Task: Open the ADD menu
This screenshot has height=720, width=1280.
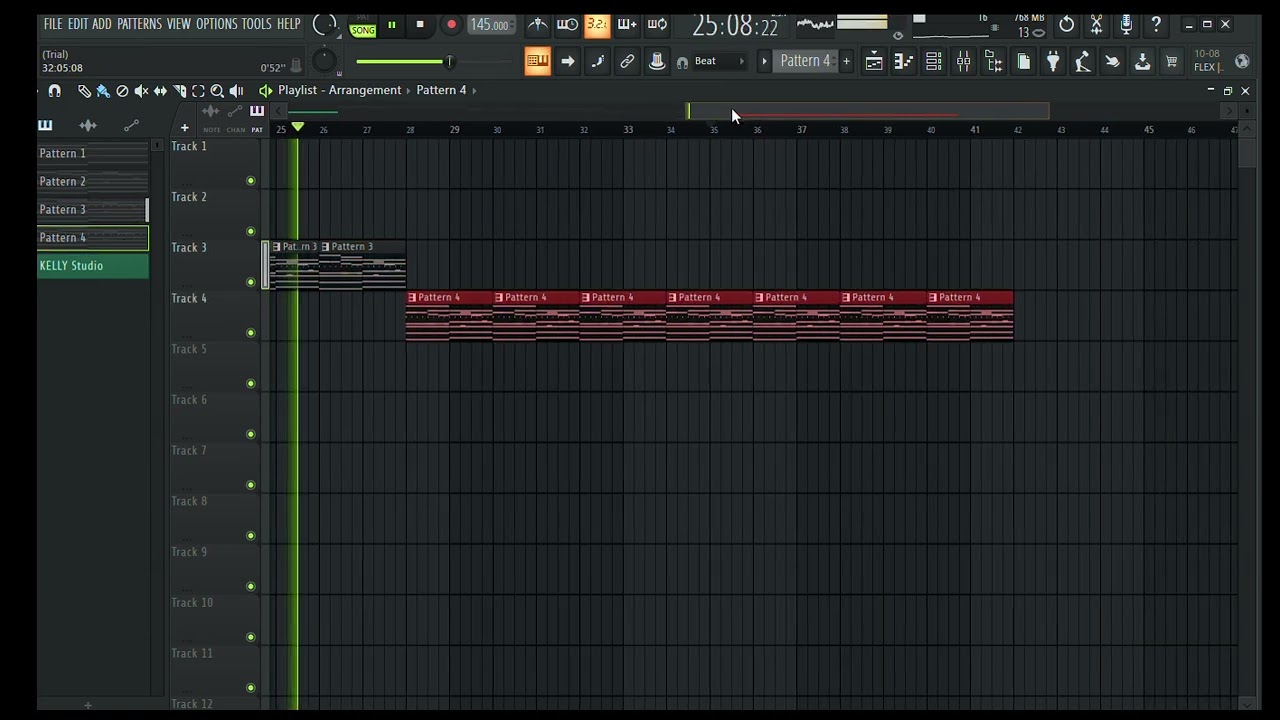Action: pos(102,24)
